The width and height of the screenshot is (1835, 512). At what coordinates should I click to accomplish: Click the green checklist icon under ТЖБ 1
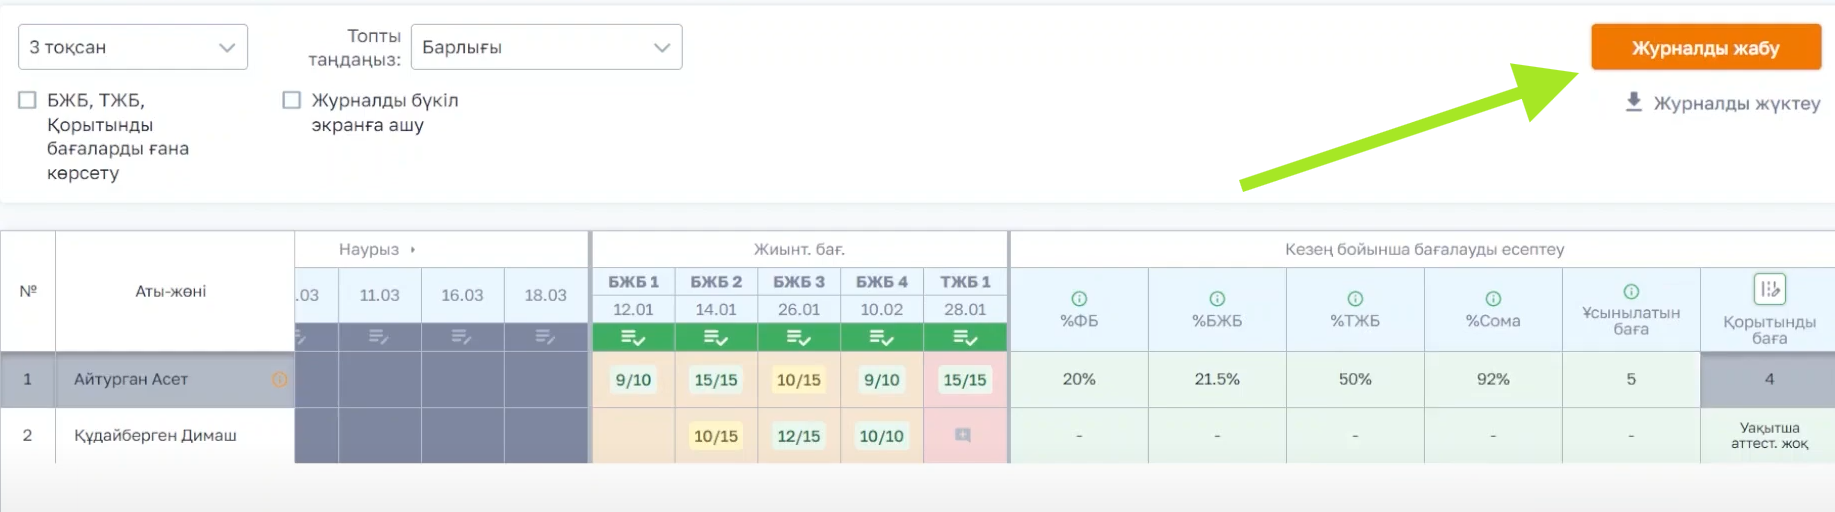965,337
